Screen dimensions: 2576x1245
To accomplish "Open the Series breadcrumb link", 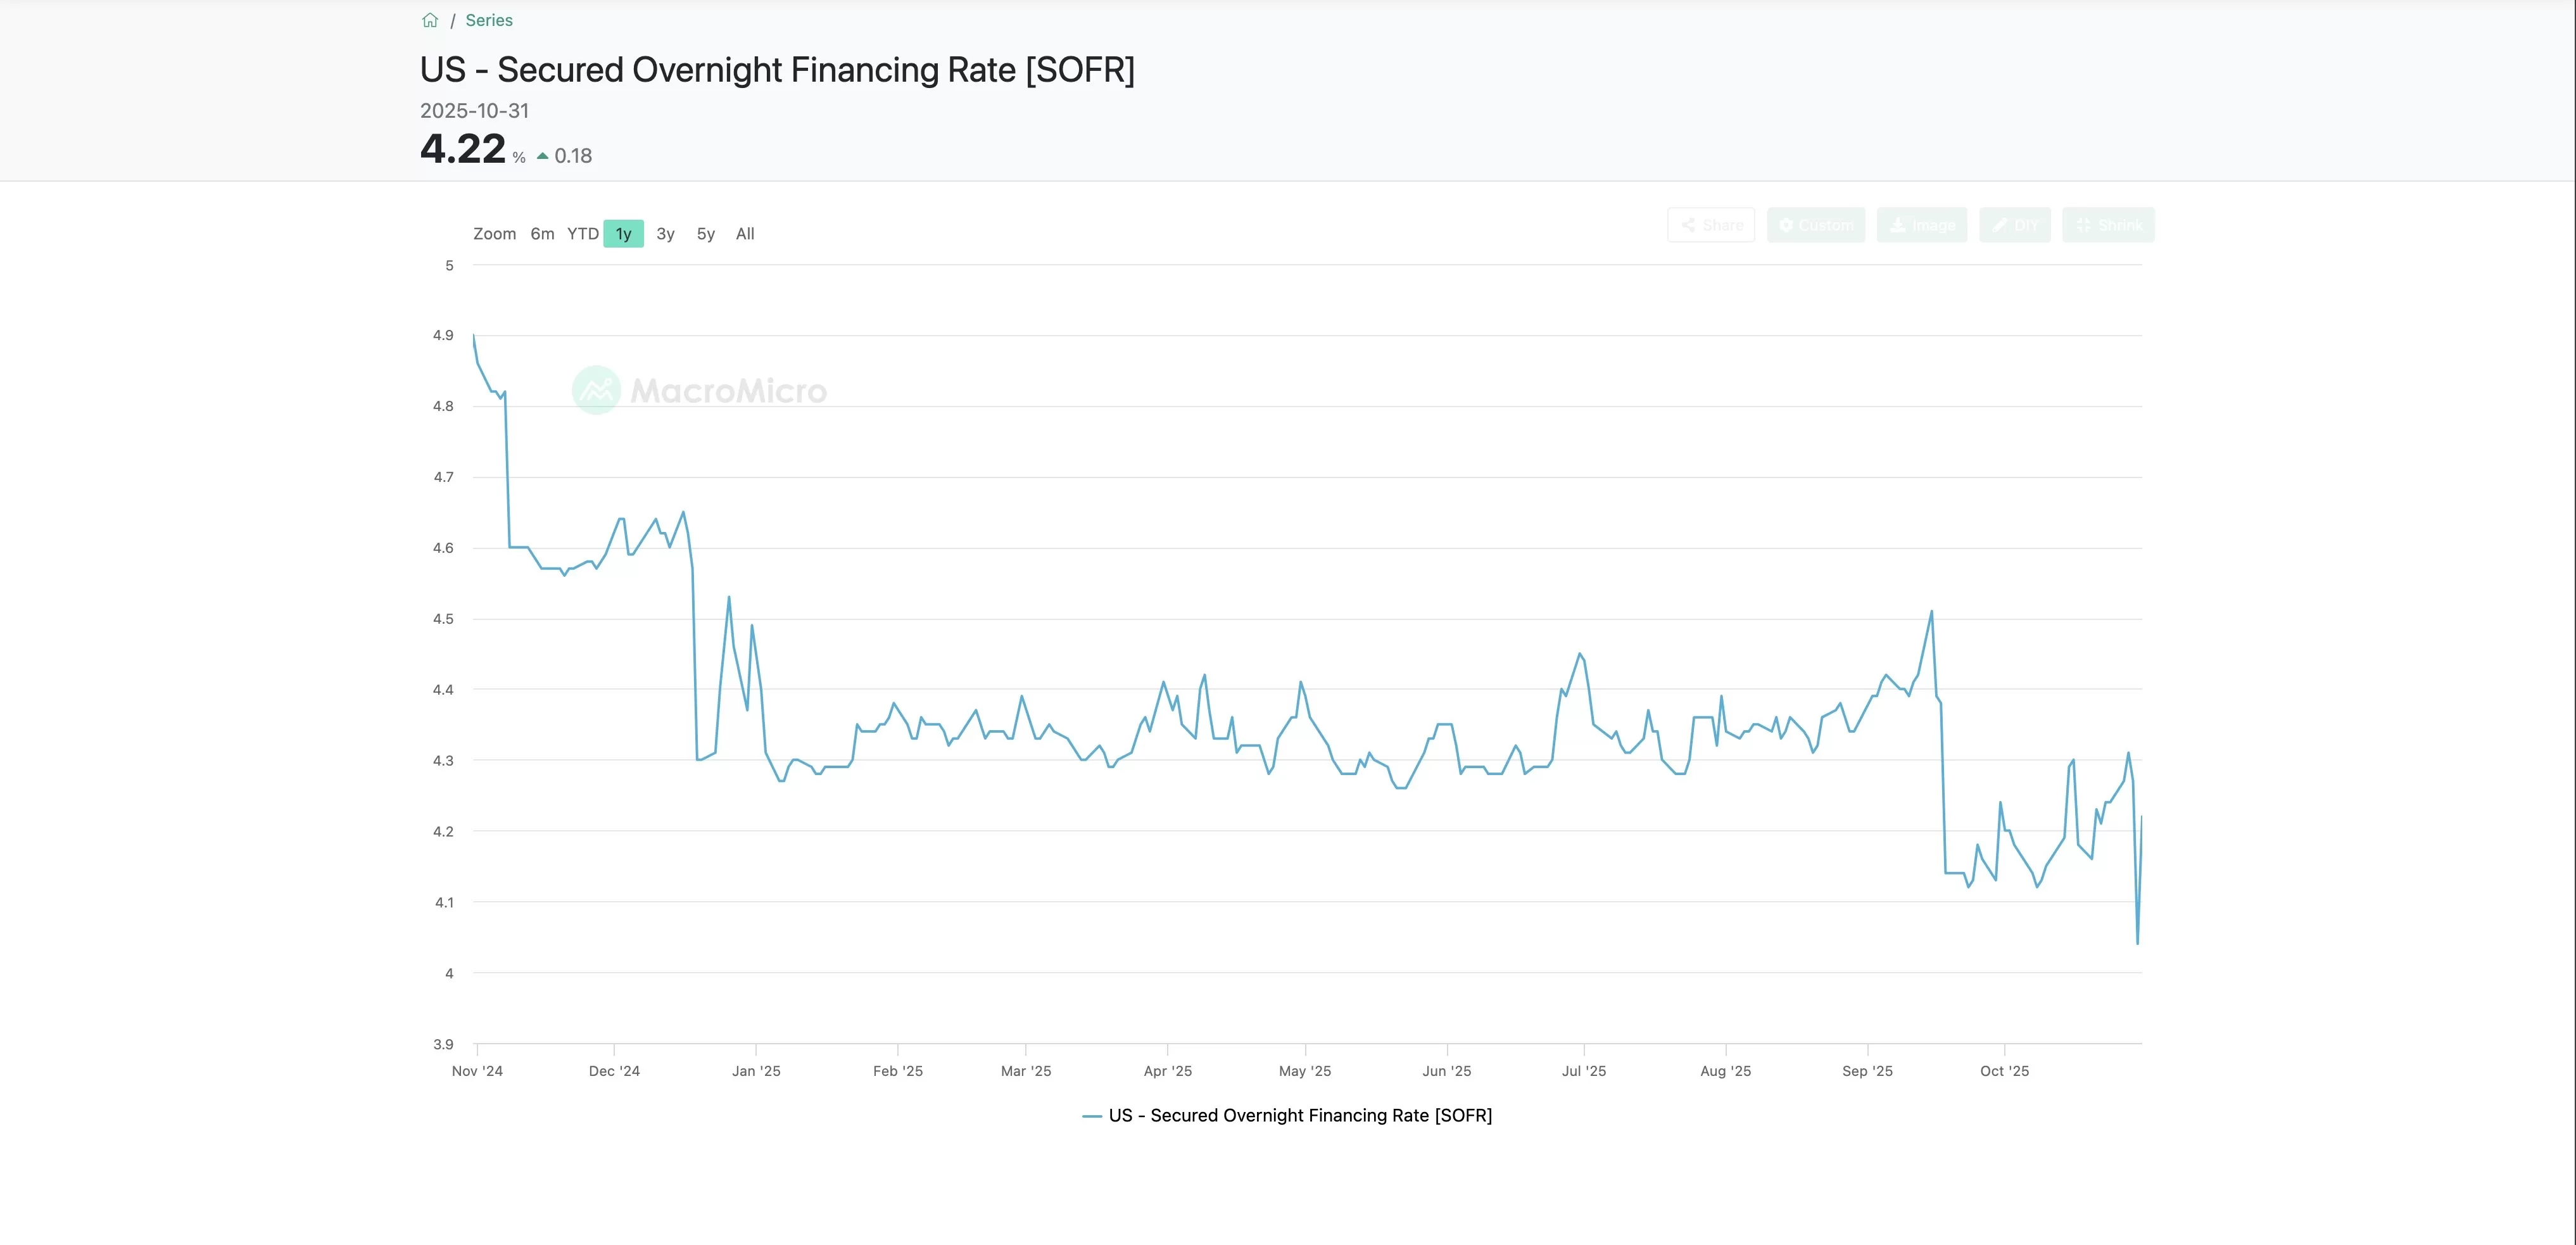I will pos(489,20).
